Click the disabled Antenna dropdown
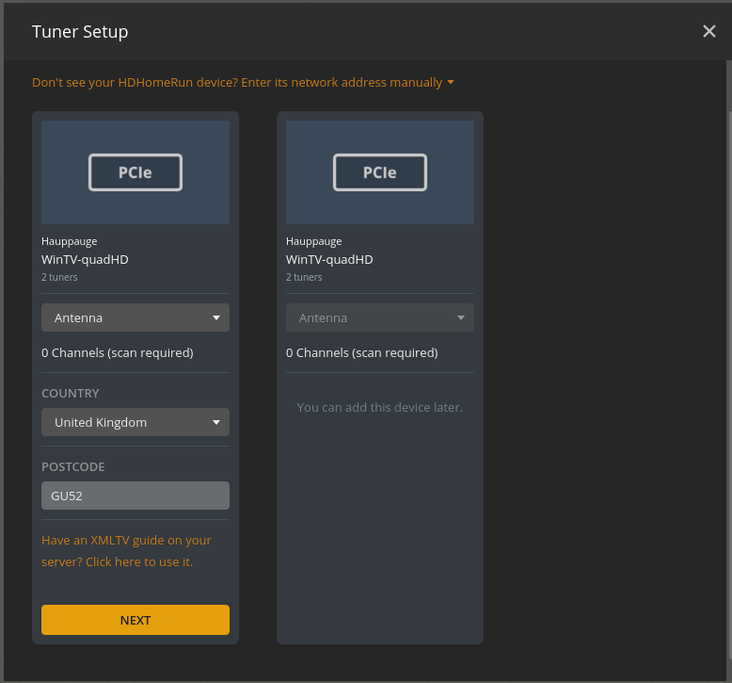 (379, 318)
